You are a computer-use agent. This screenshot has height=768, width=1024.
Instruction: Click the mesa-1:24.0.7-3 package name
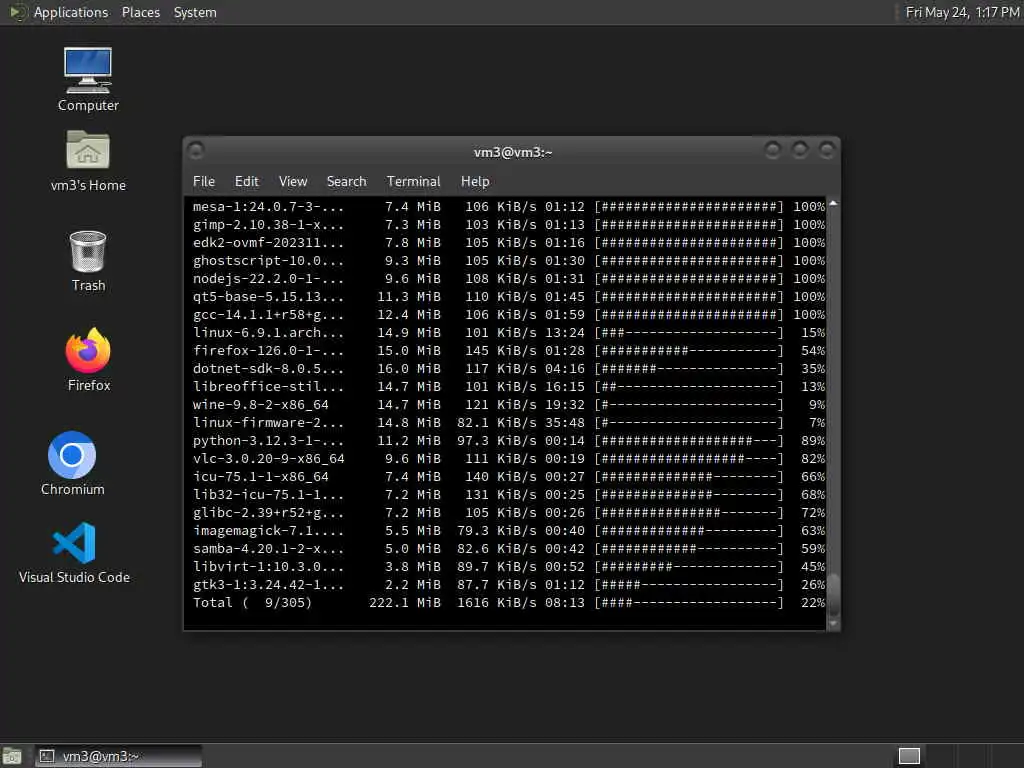click(x=268, y=206)
